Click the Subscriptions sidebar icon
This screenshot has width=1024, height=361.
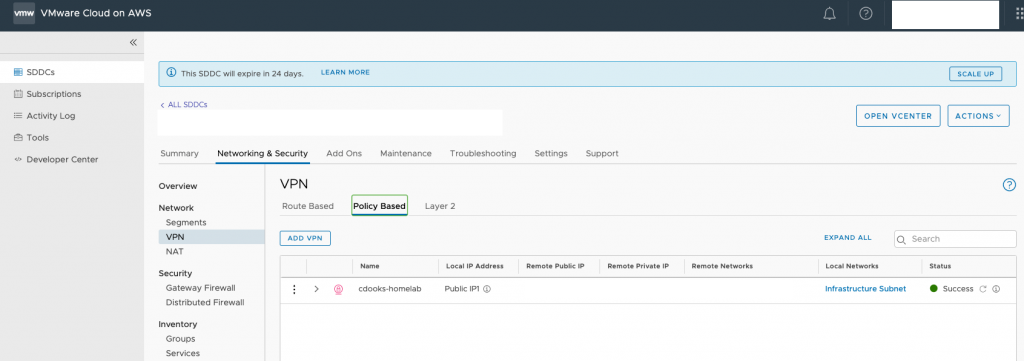18,94
